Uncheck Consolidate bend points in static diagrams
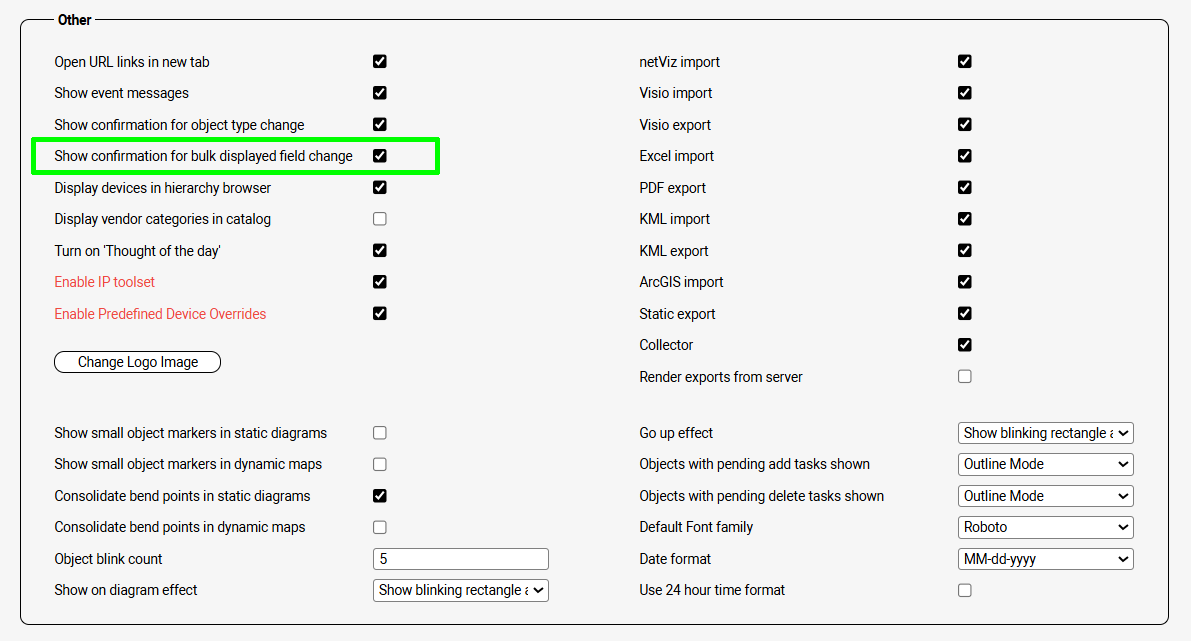 380,496
